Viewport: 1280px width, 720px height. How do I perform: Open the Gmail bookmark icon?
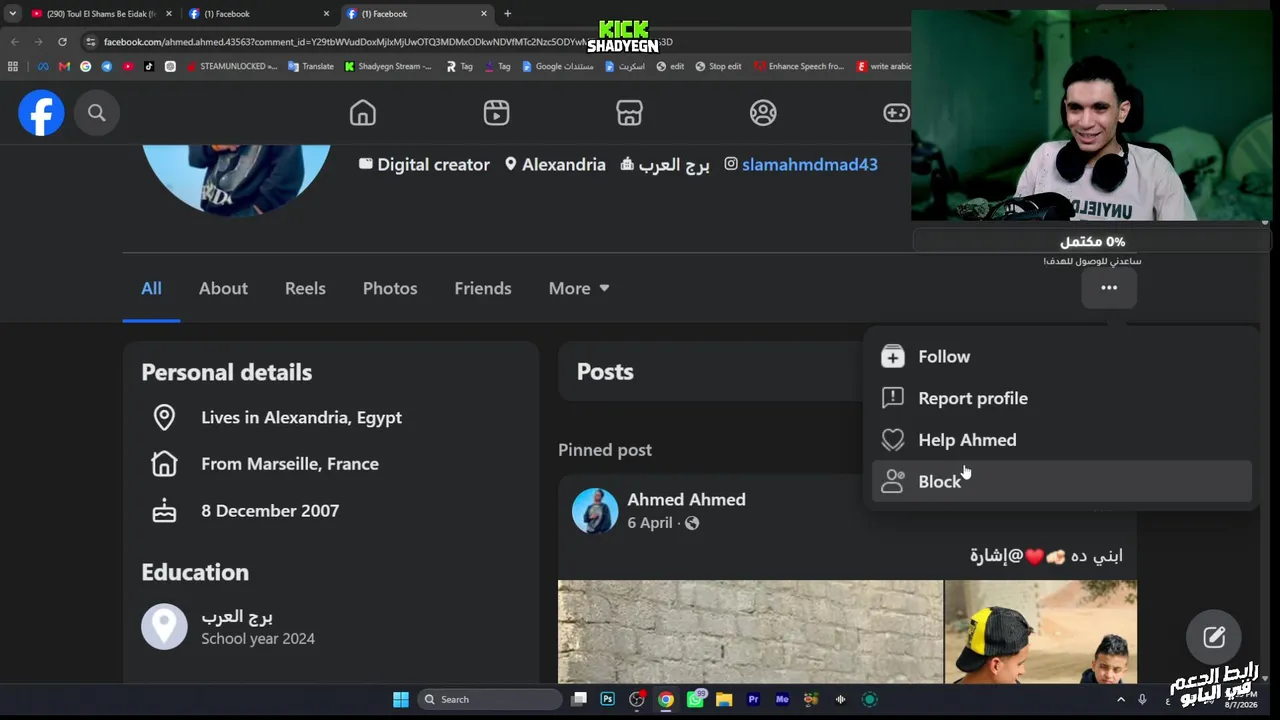point(64,66)
